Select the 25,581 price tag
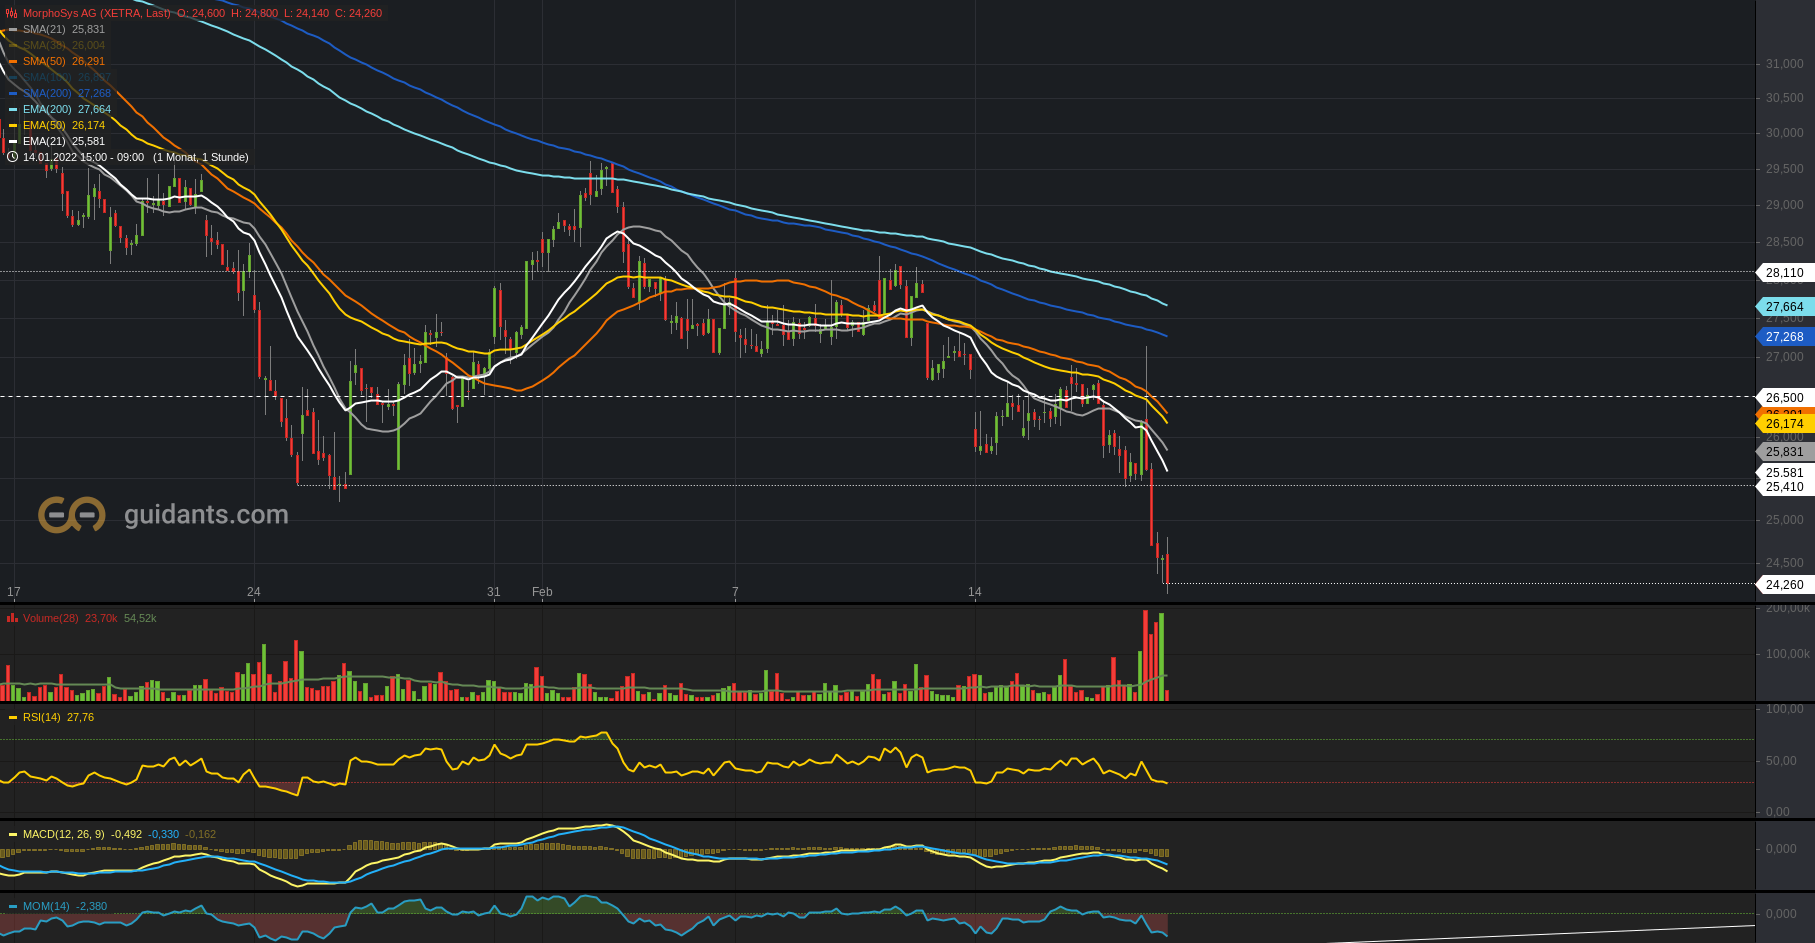Image resolution: width=1815 pixels, height=943 pixels. pos(1784,473)
